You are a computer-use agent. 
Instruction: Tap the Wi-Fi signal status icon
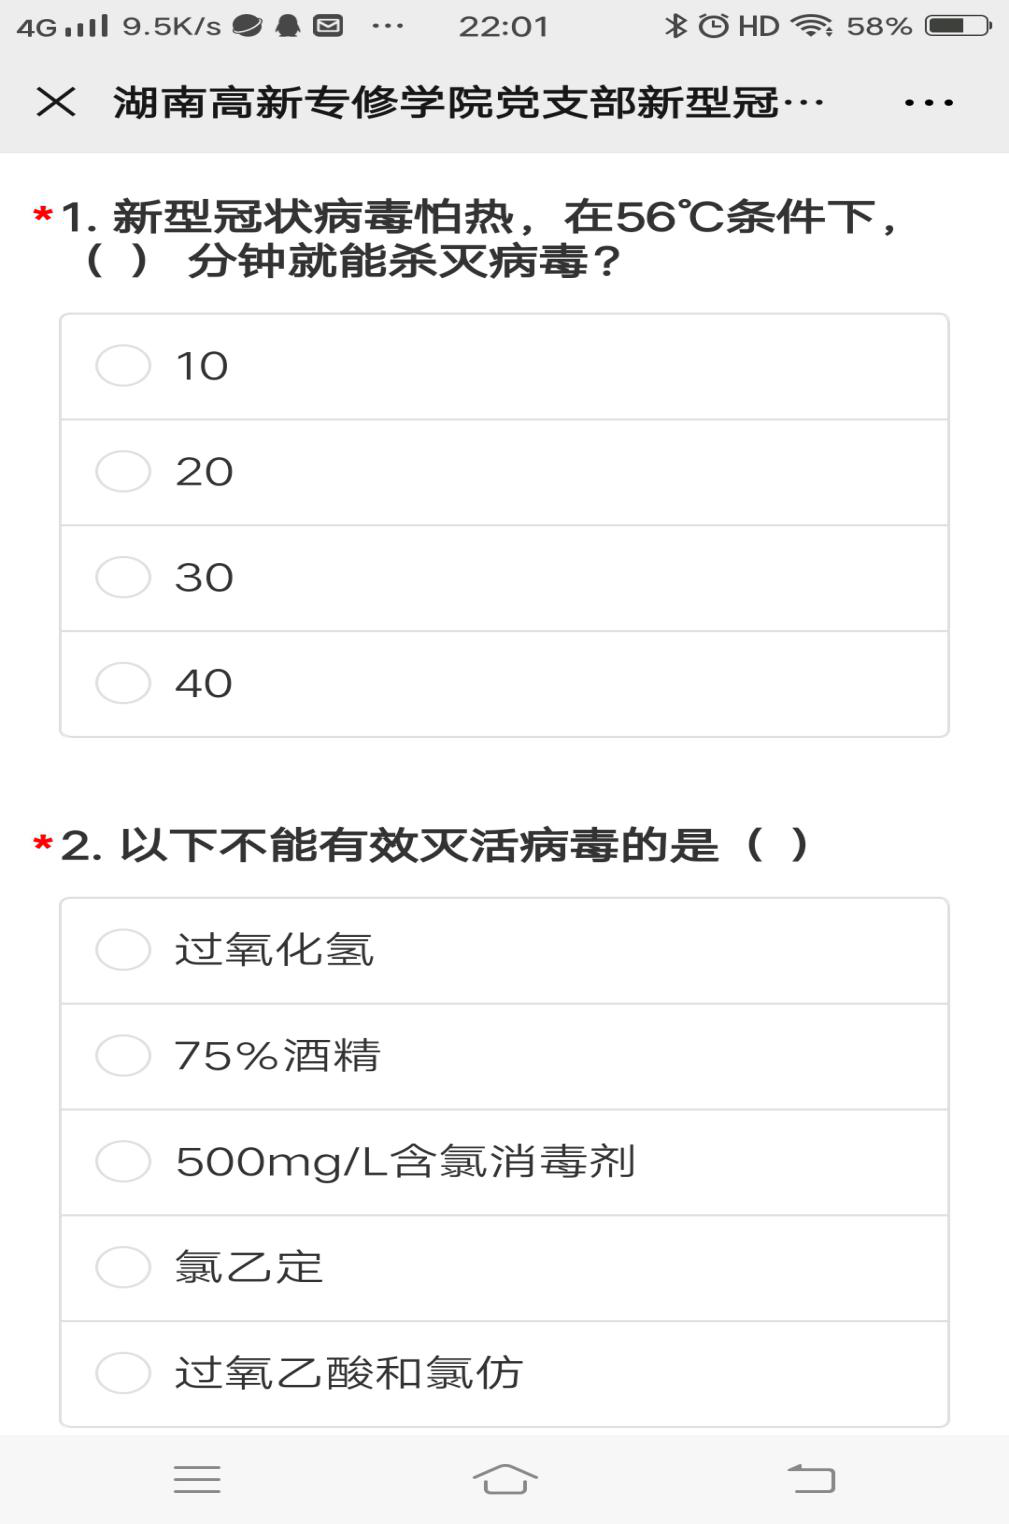pos(811,26)
